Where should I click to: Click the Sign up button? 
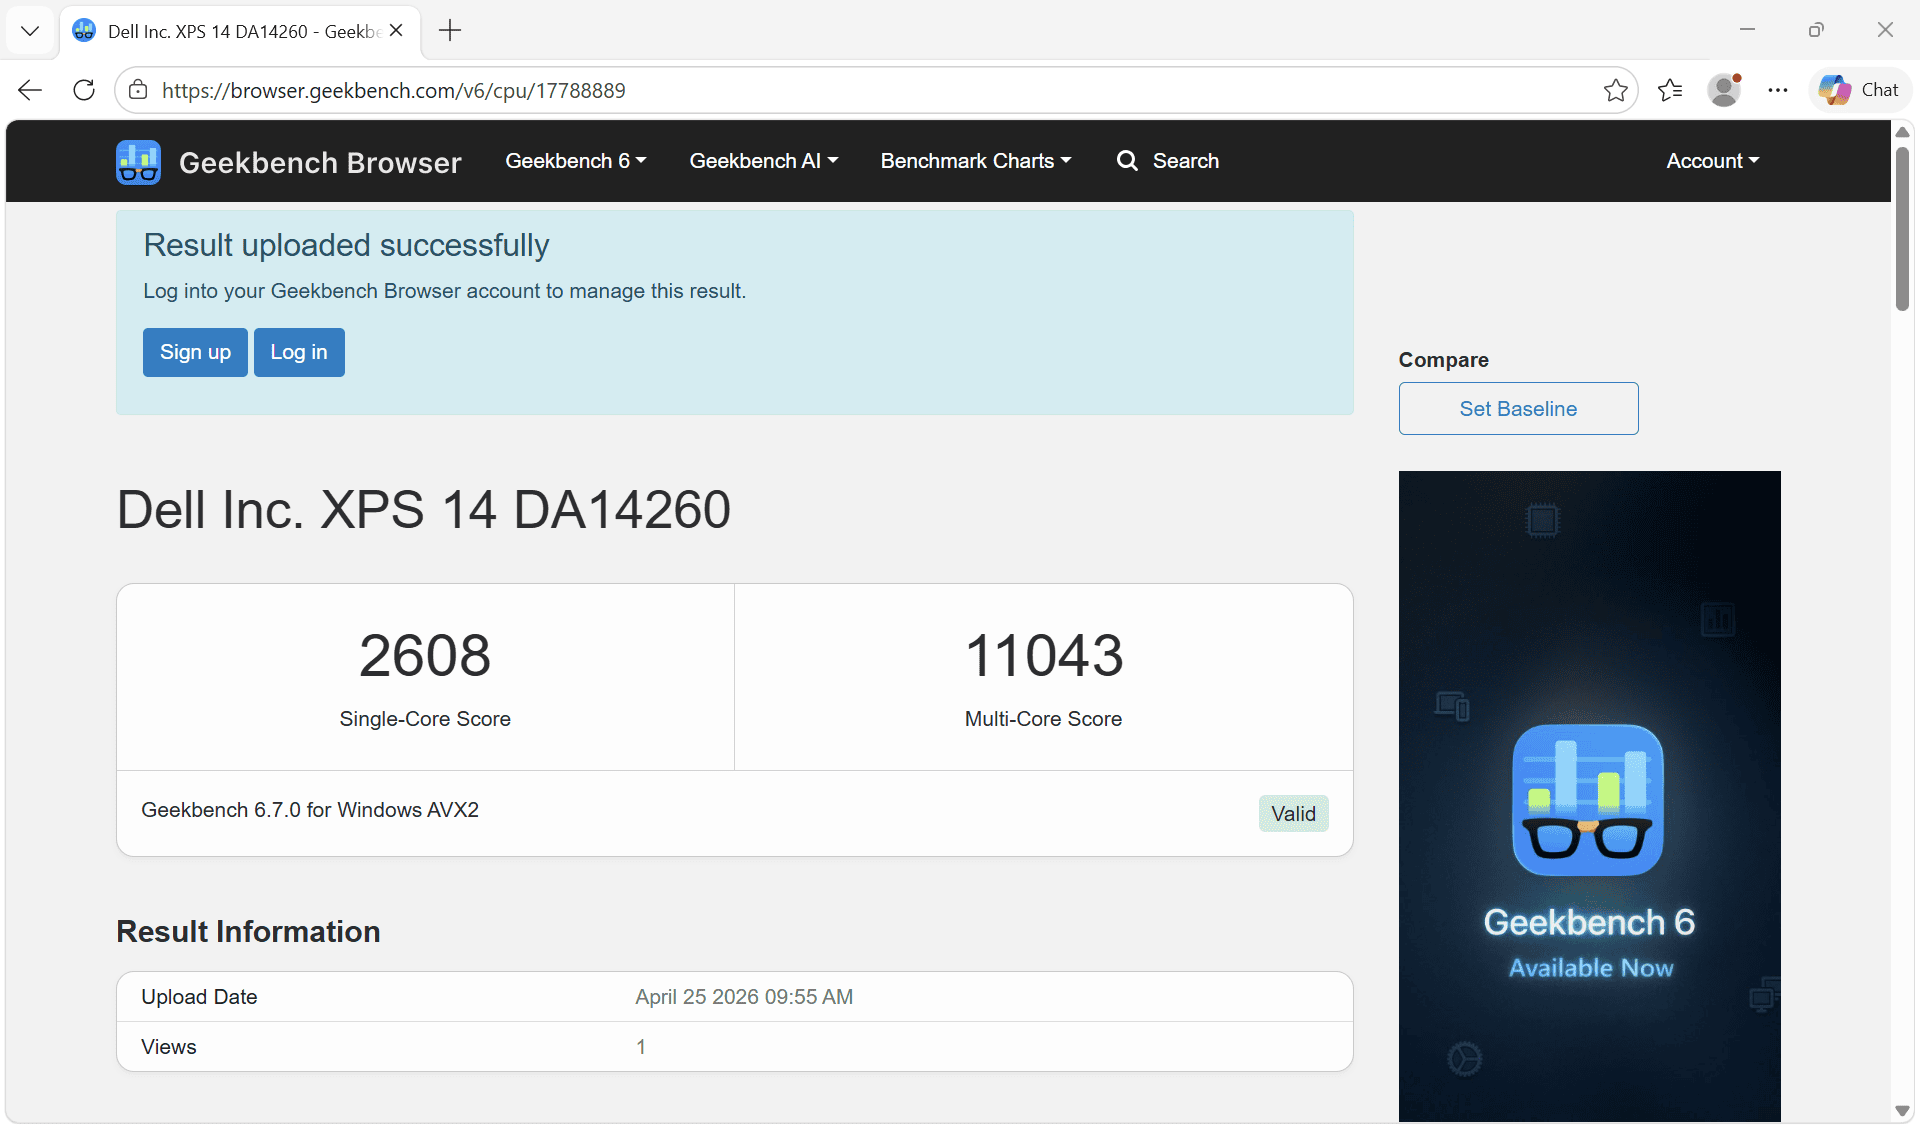click(195, 352)
